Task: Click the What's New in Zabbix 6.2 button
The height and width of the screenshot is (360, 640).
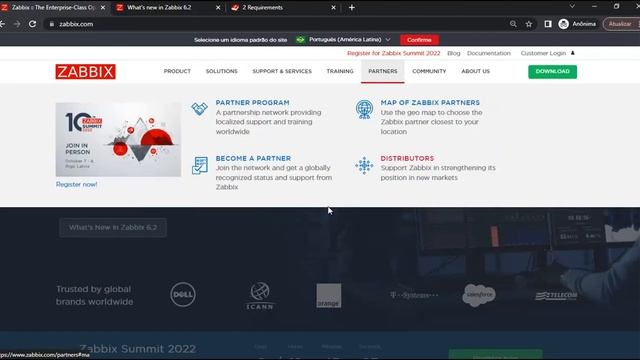Action: (113, 227)
